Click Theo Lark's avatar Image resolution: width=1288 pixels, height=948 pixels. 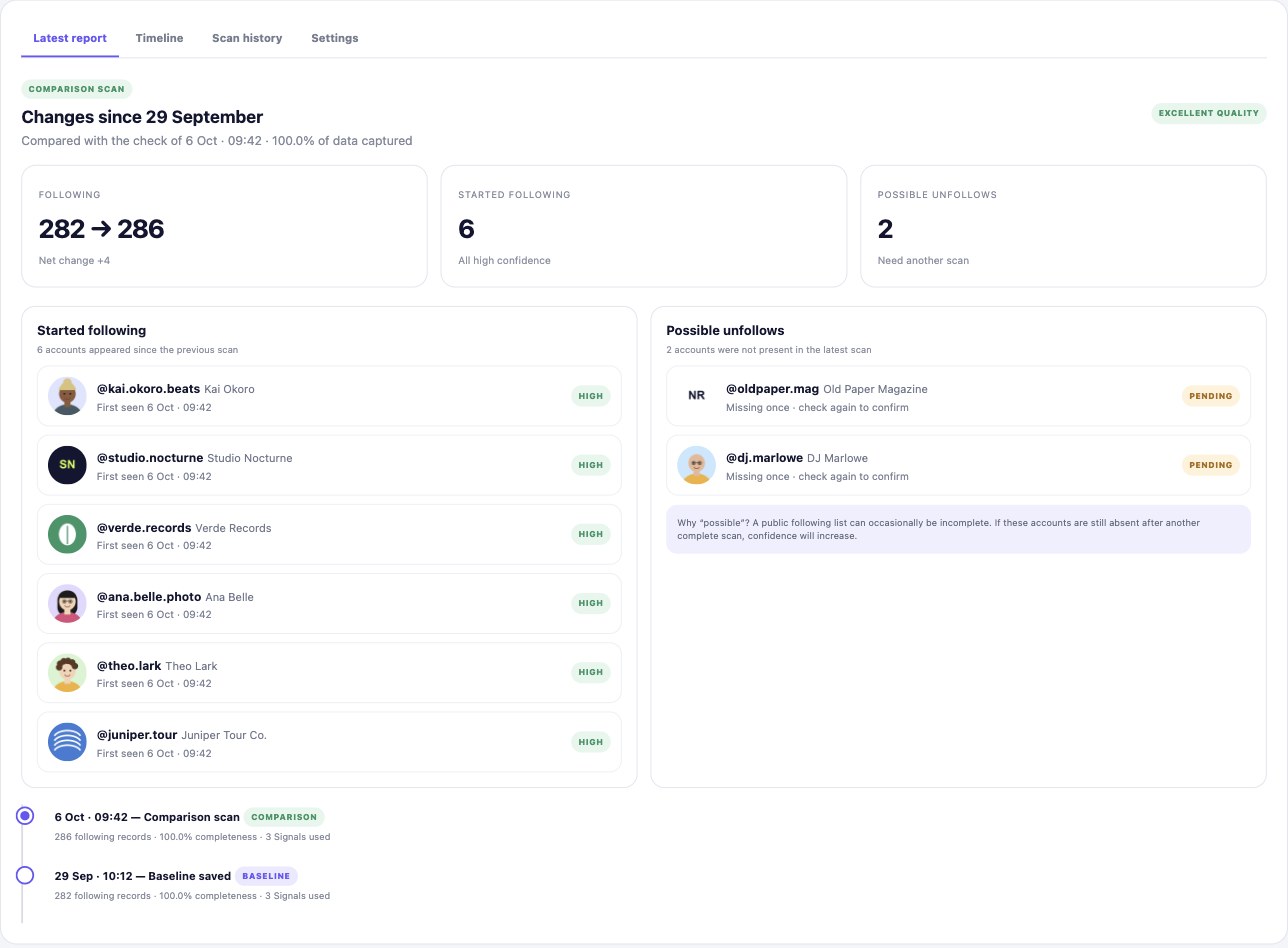point(67,672)
